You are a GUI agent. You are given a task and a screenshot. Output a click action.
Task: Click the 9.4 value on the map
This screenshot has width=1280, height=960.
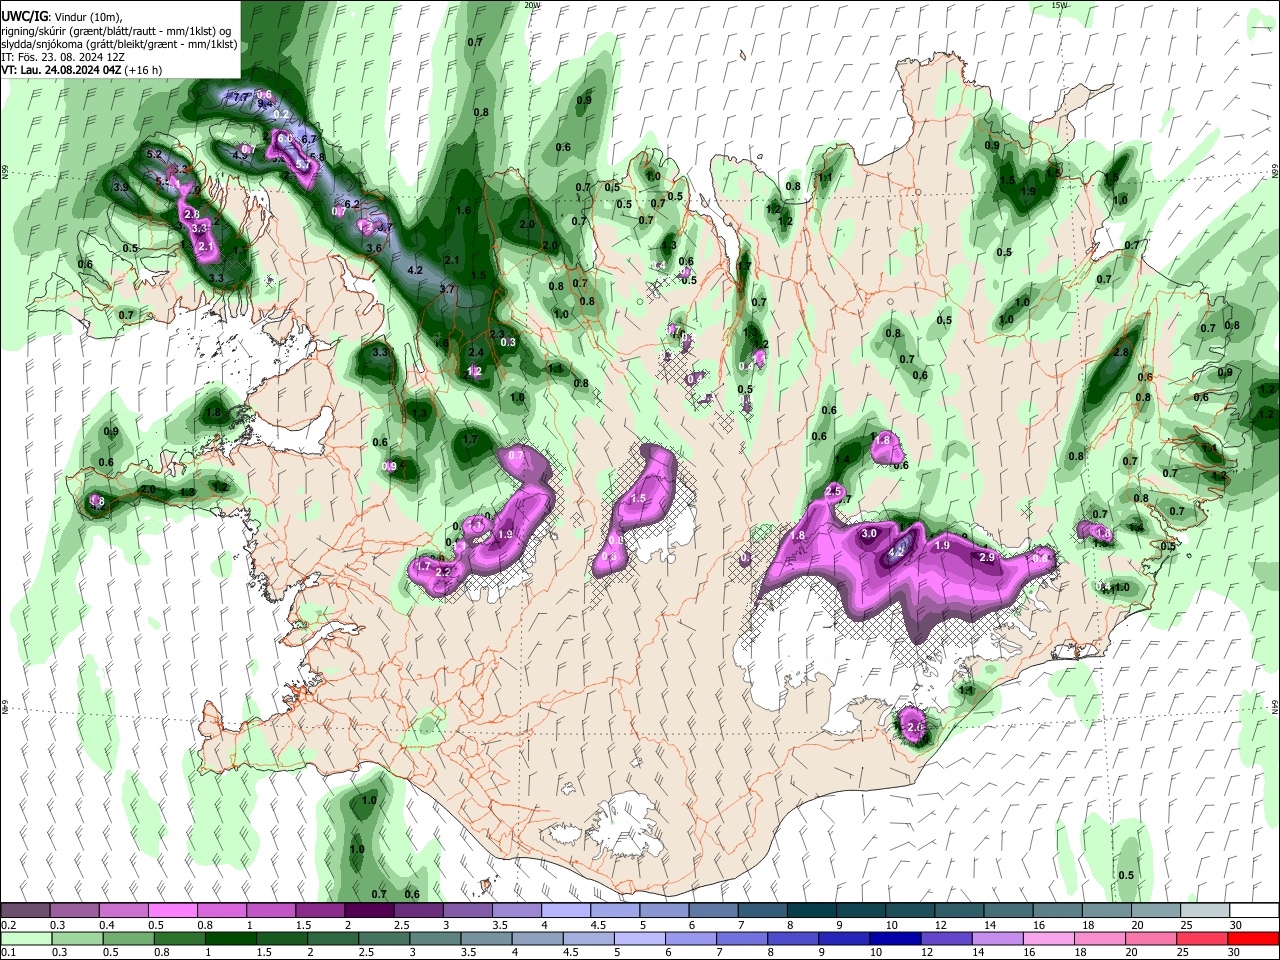(265, 104)
